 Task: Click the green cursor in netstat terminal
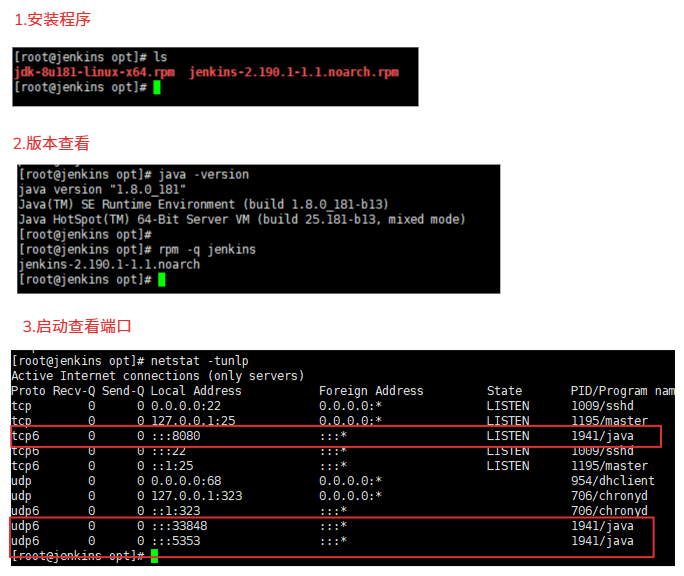click(x=154, y=556)
